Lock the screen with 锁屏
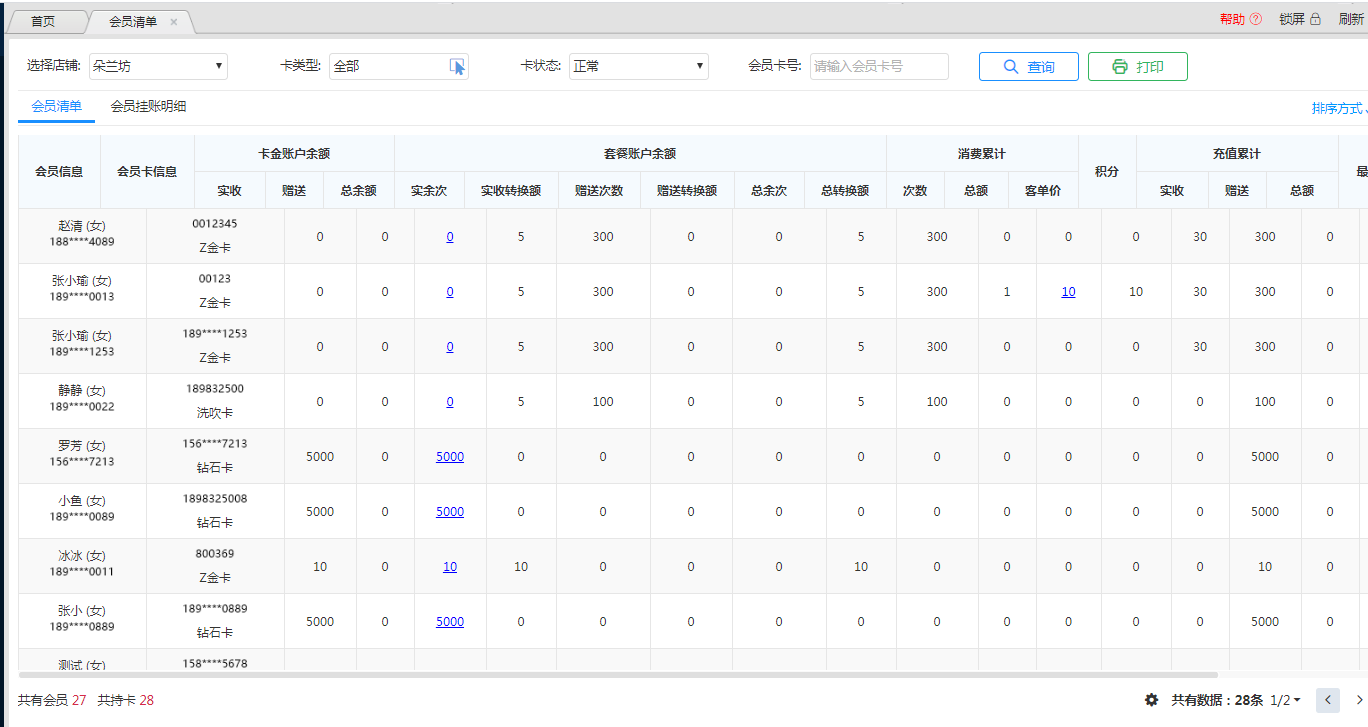This screenshot has height=727, width=1368. tap(1300, 19)
